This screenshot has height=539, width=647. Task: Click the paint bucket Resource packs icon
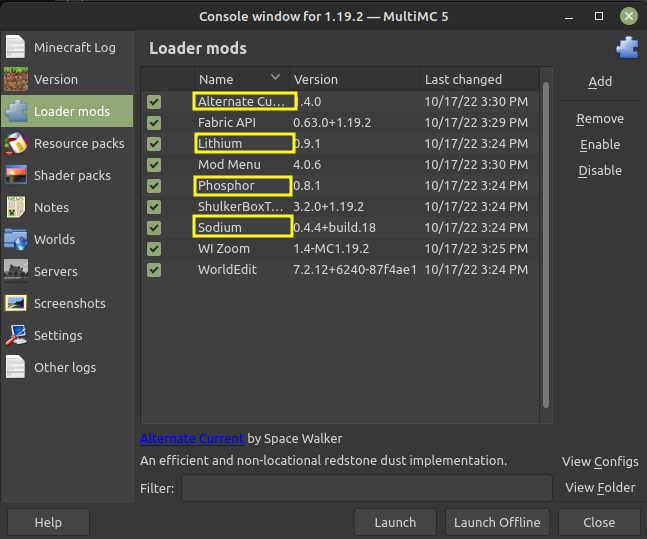pyautogui.click(x=16, y=143)
